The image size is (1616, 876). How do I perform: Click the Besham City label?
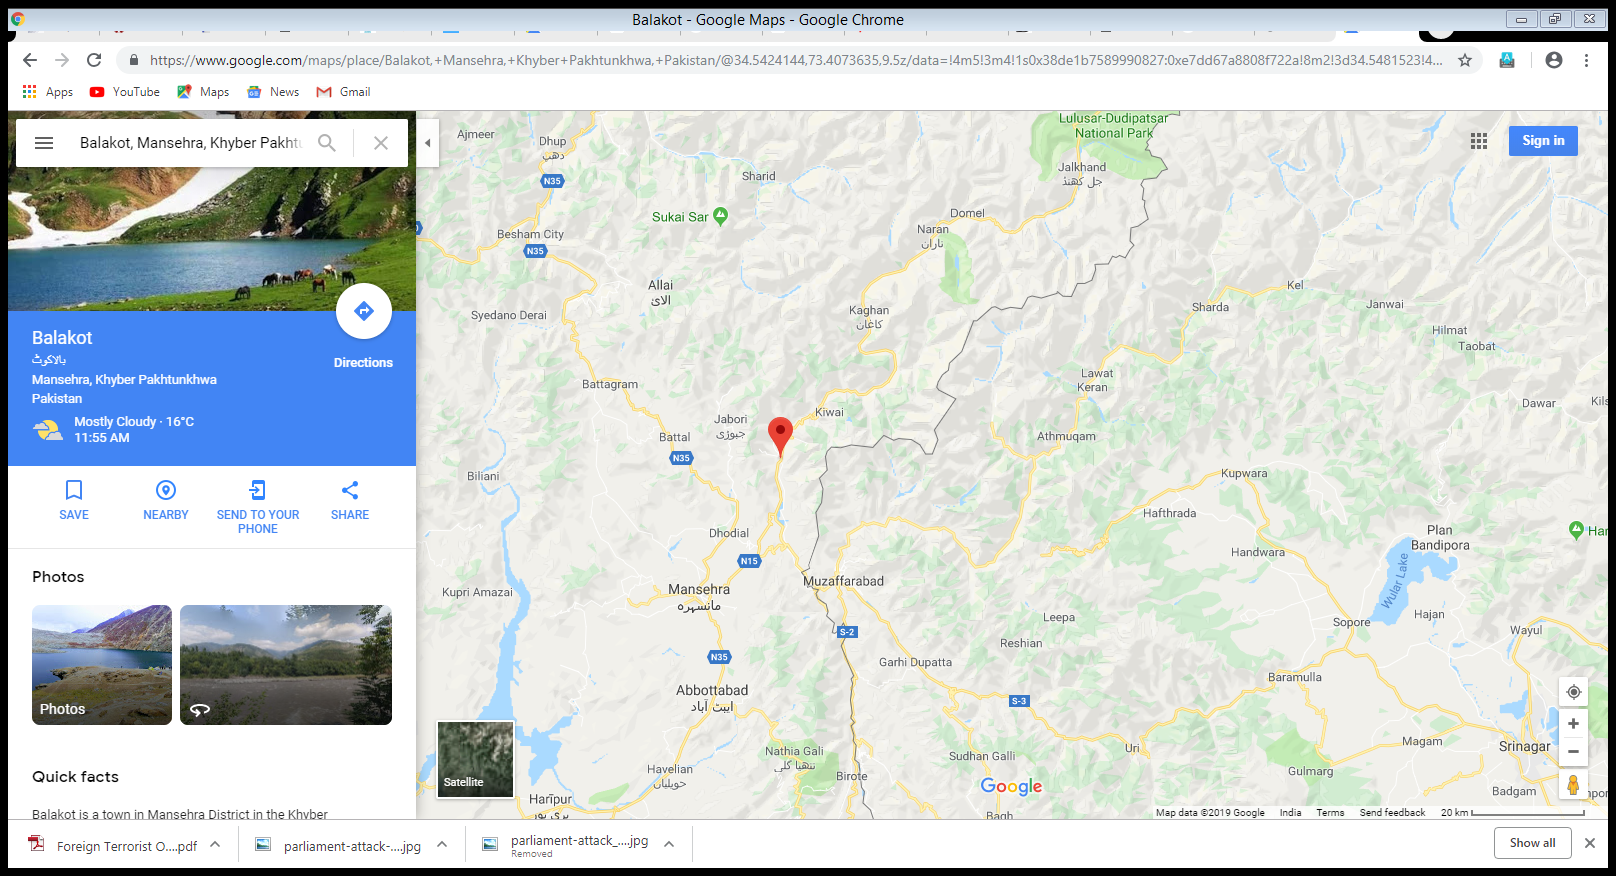coord(530,234)
